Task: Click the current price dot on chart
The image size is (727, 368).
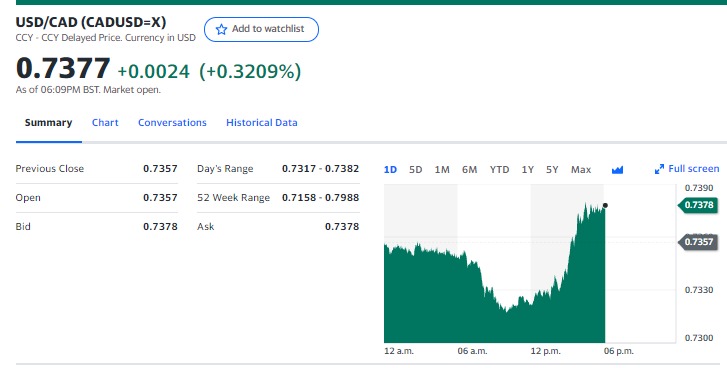Action: tap(605, 205)
